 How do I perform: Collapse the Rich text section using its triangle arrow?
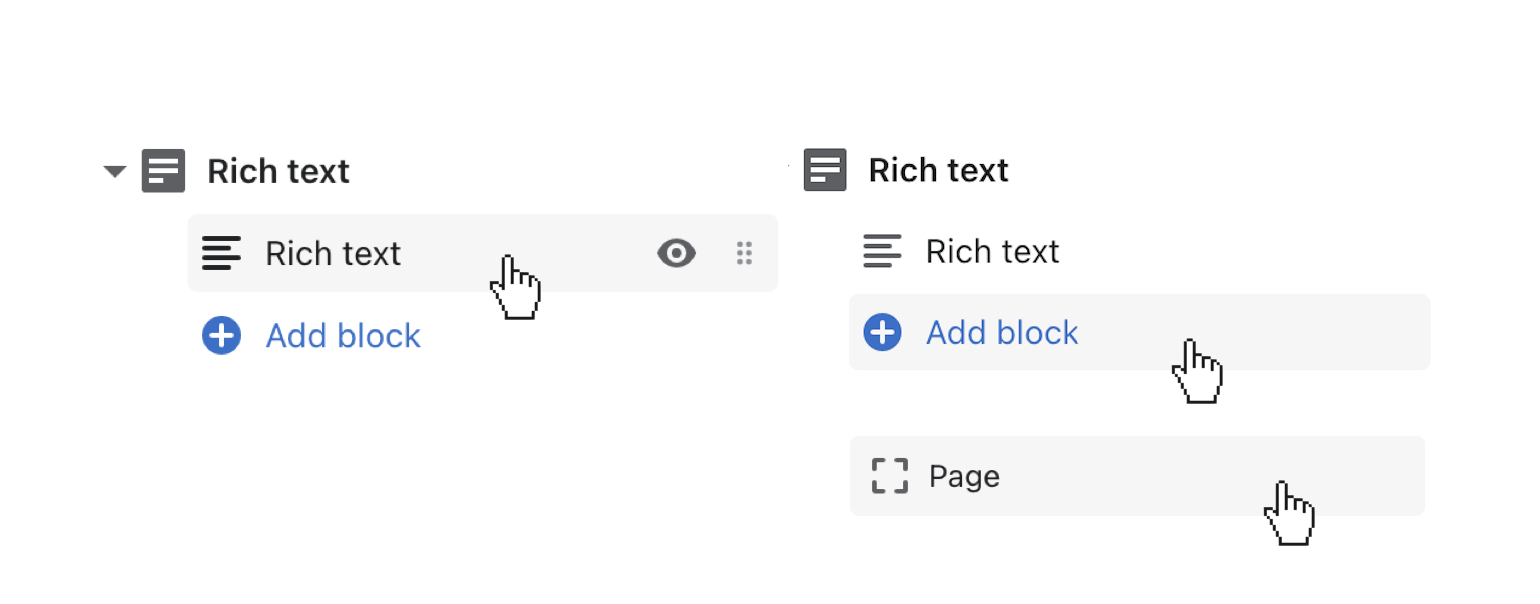[x=115, y=172]
